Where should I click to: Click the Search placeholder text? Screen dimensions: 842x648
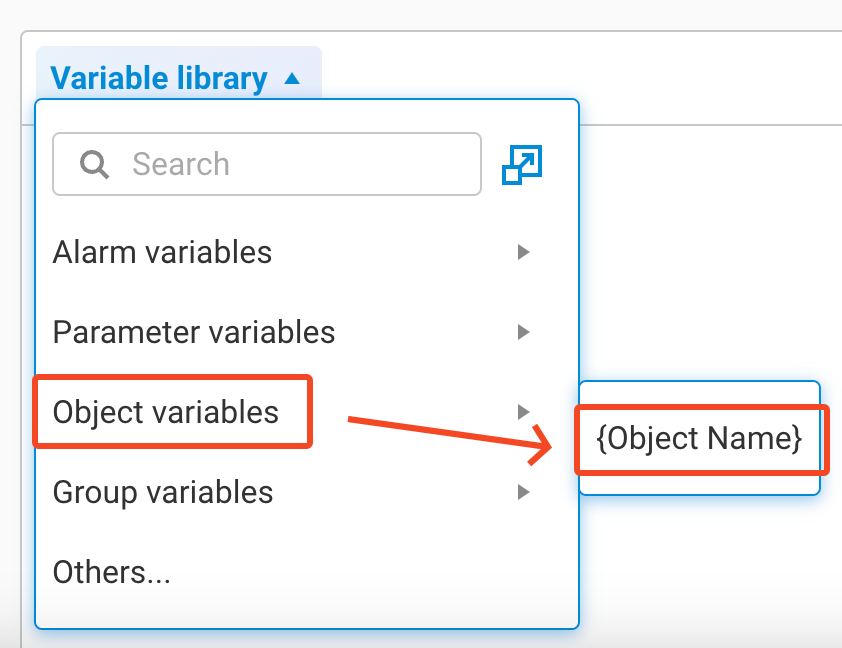(x=181, y=164)
